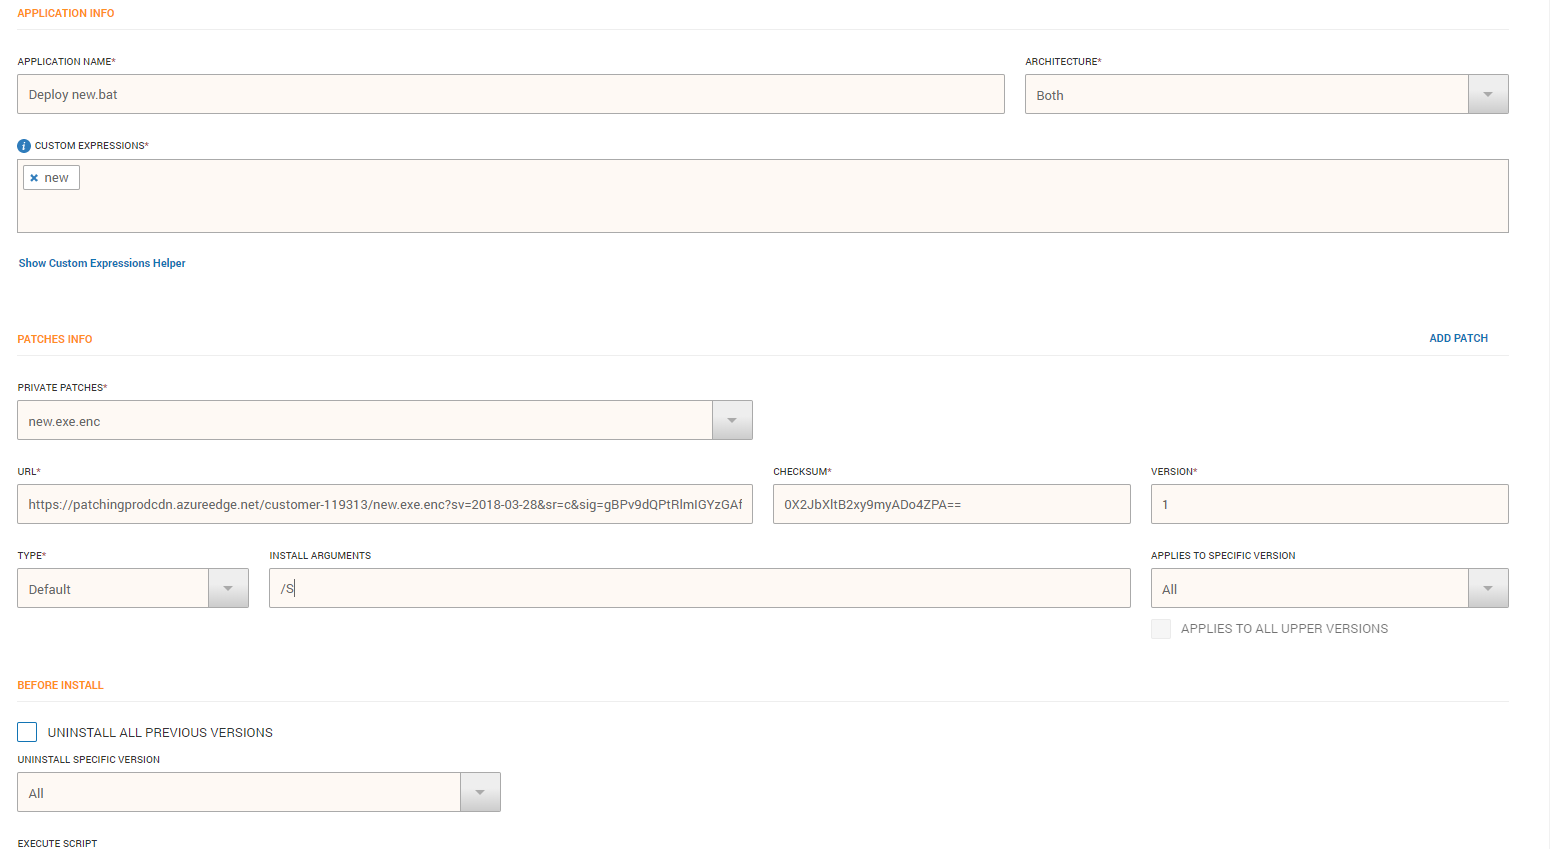Click the 'Application Info' section heading
The height and width of the screenshot is (849, 1550).
66,13
